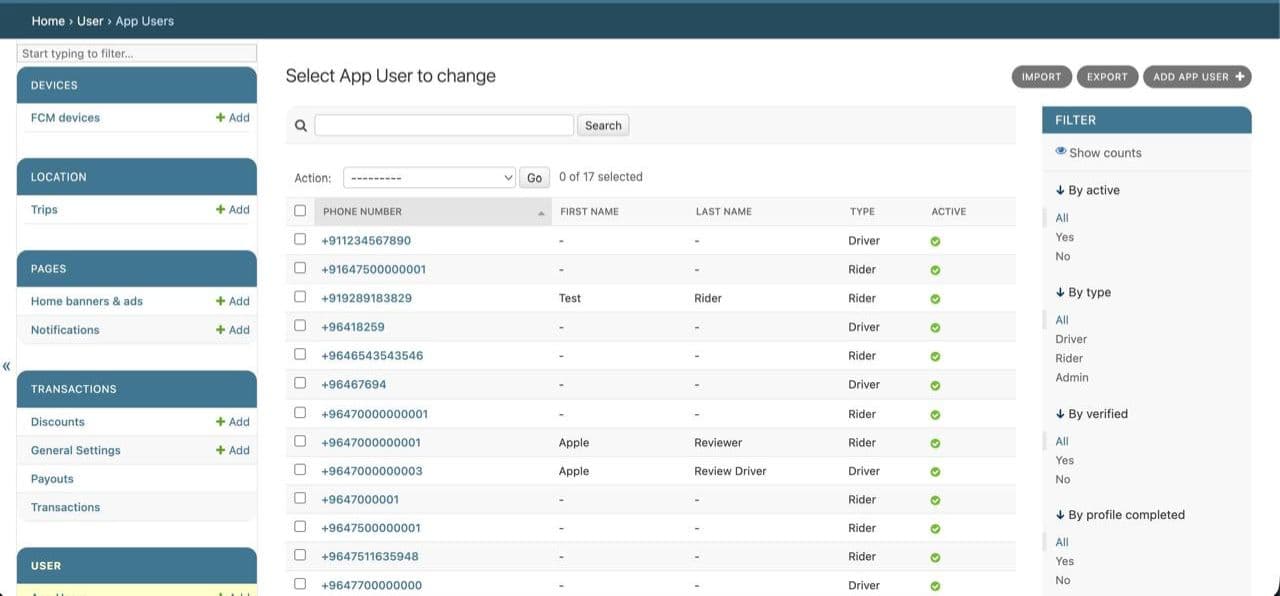The image size is (1280, 596).
Task: Collapse the By verified filter
Action: point(1091,413)
